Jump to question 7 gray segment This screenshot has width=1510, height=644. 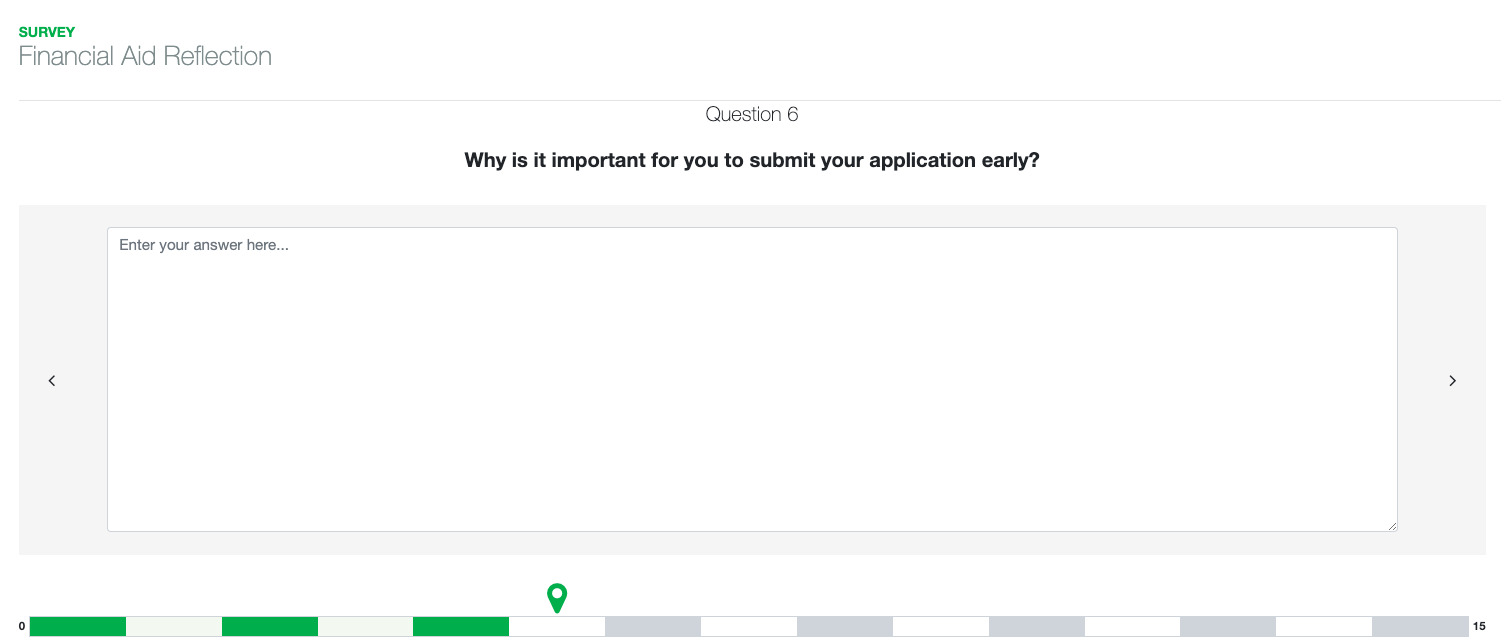click(653, 627)
